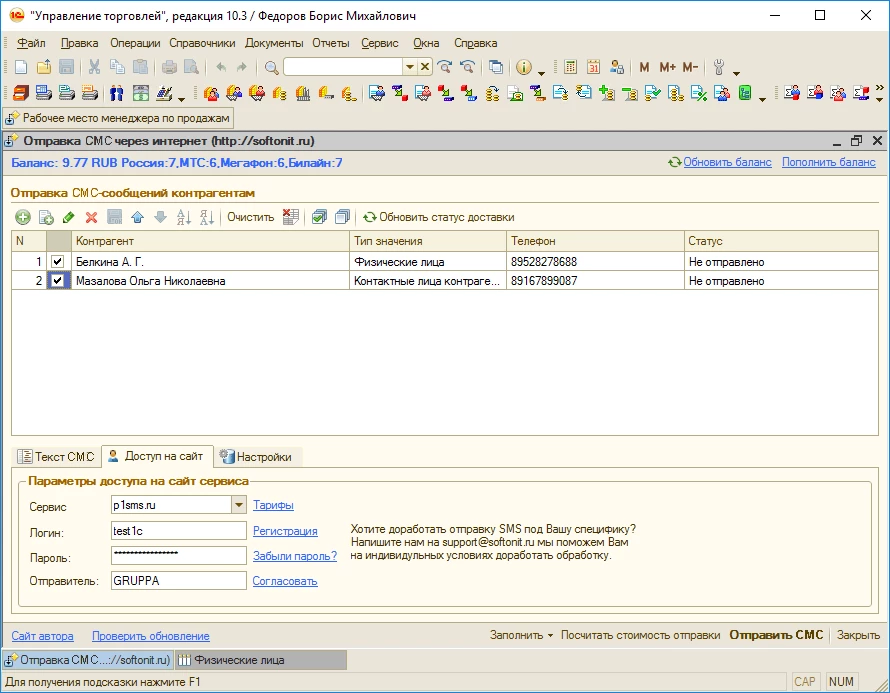Open the Отчеты menu

[x=330, y=43]
